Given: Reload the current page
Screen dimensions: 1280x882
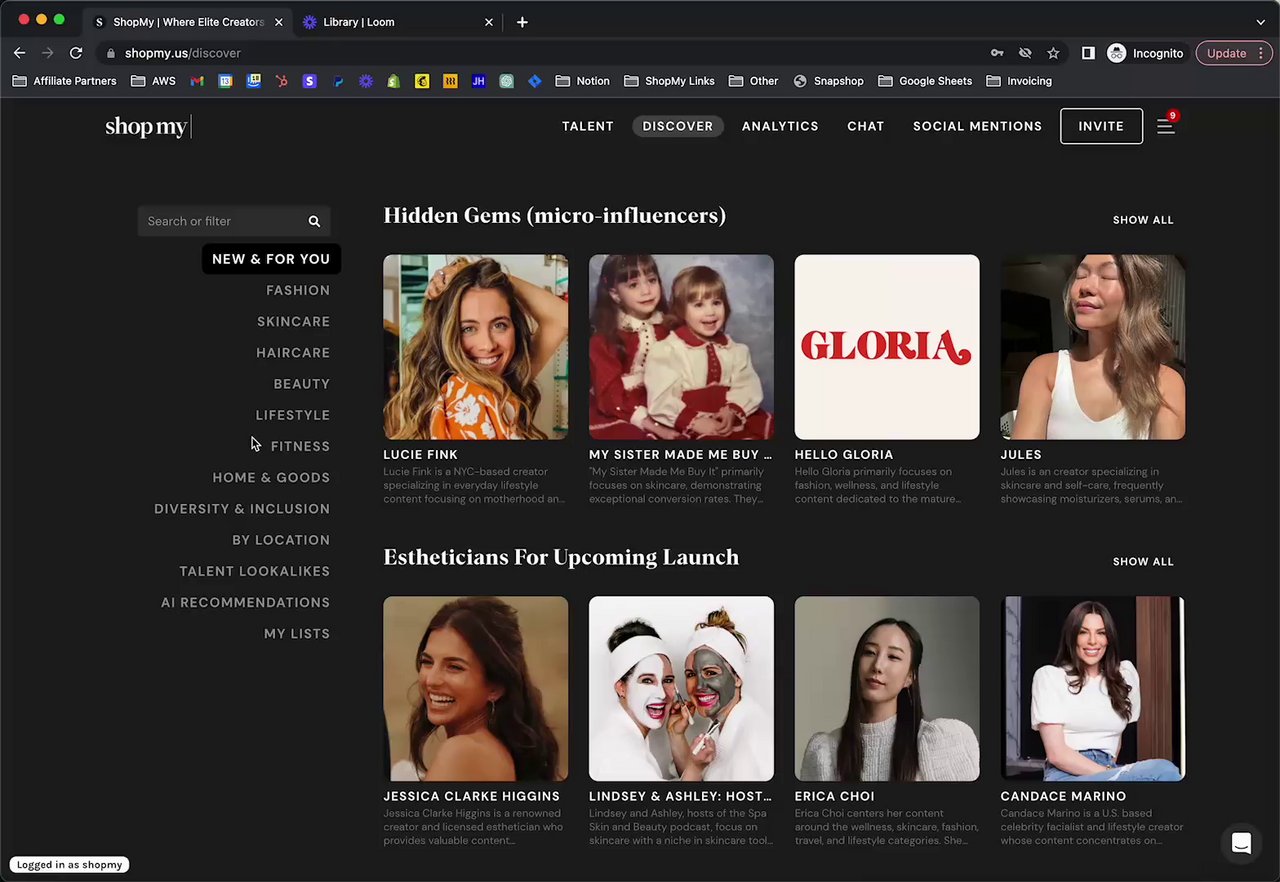Looking at the screenshot, I should 76,53.
